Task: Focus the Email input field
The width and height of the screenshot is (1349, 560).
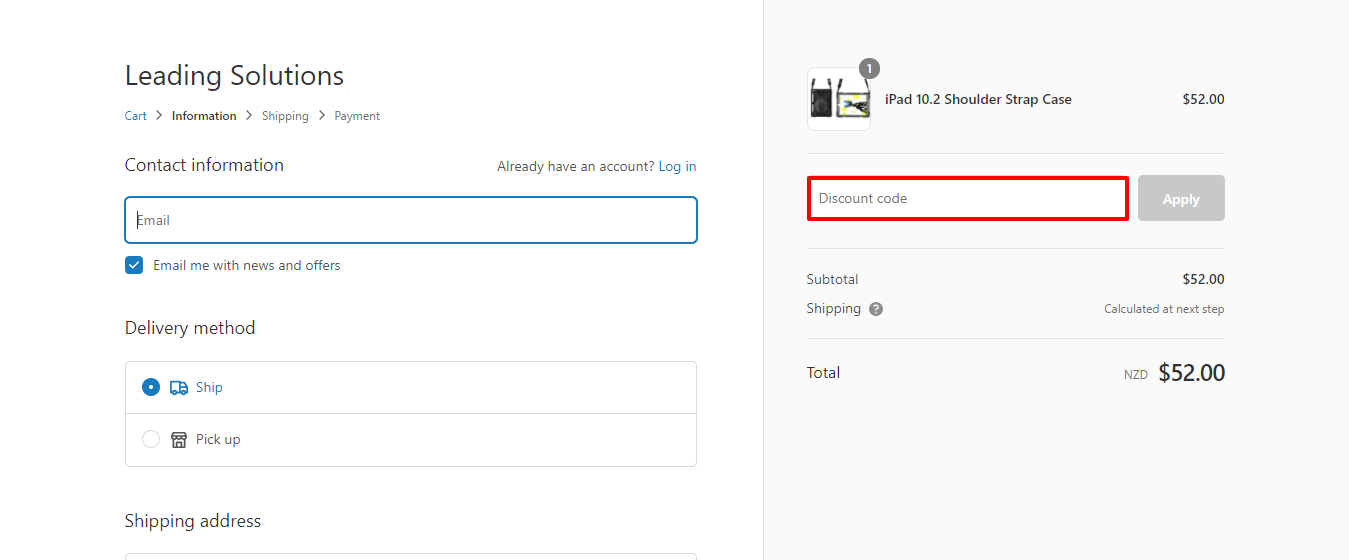Action: 411,220
